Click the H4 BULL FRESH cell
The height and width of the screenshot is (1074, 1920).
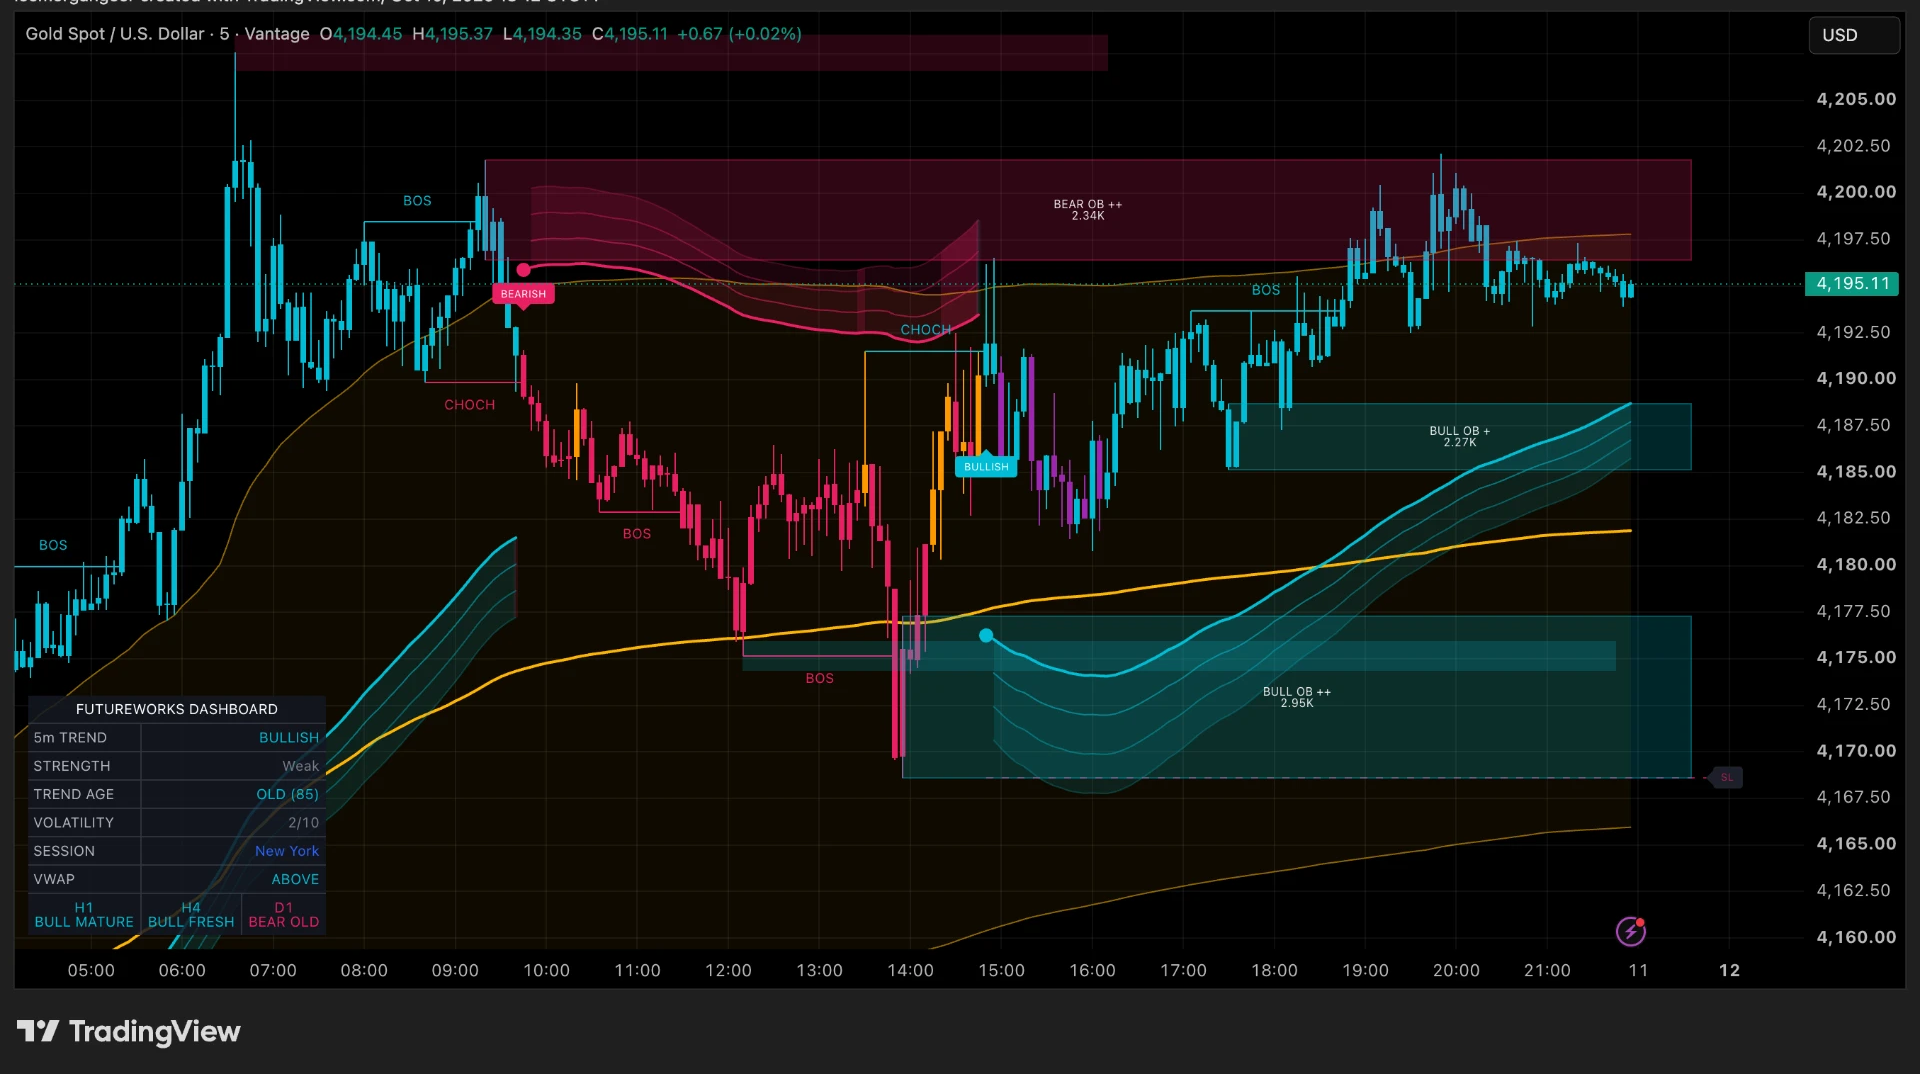coord(191,915)
